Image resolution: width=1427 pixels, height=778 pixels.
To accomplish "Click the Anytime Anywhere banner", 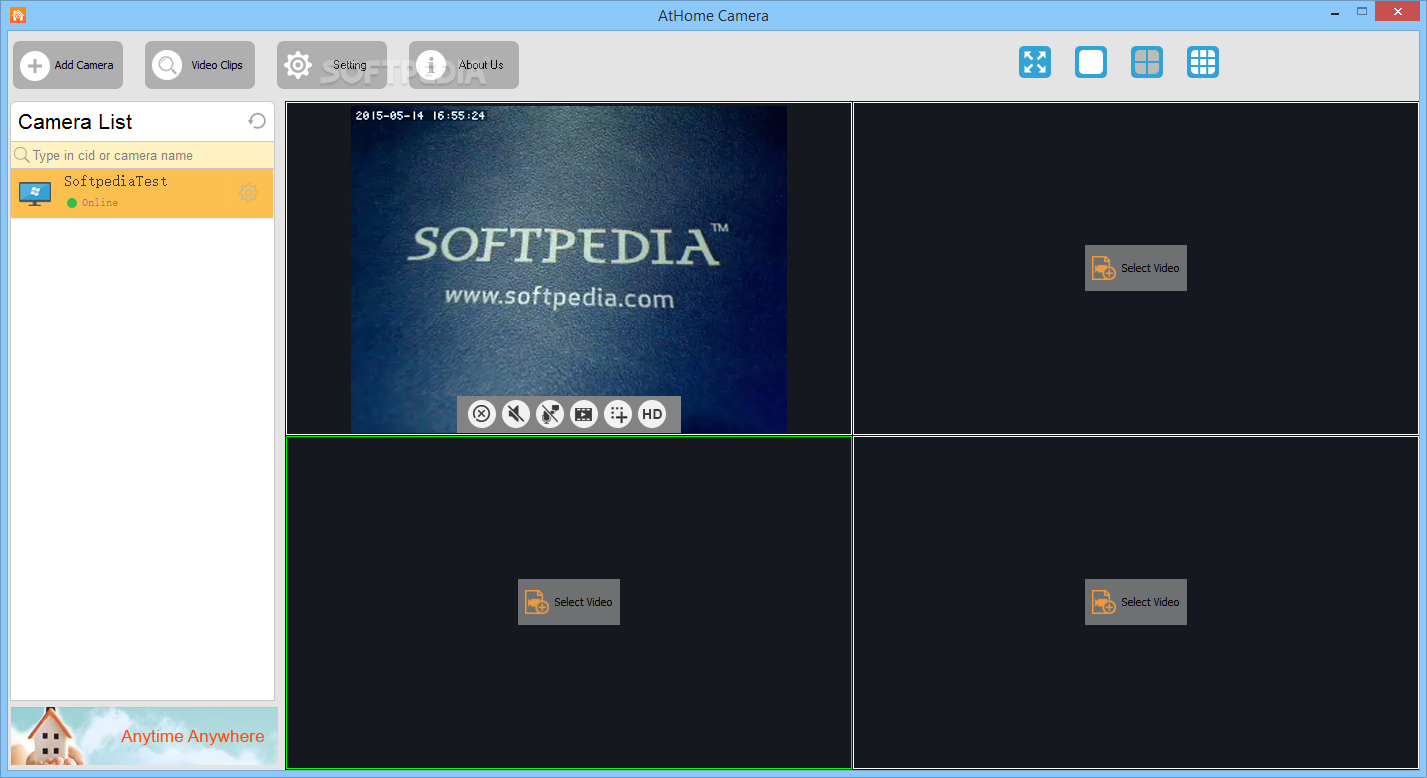I will pyautogui.click(x=144, y=736).
